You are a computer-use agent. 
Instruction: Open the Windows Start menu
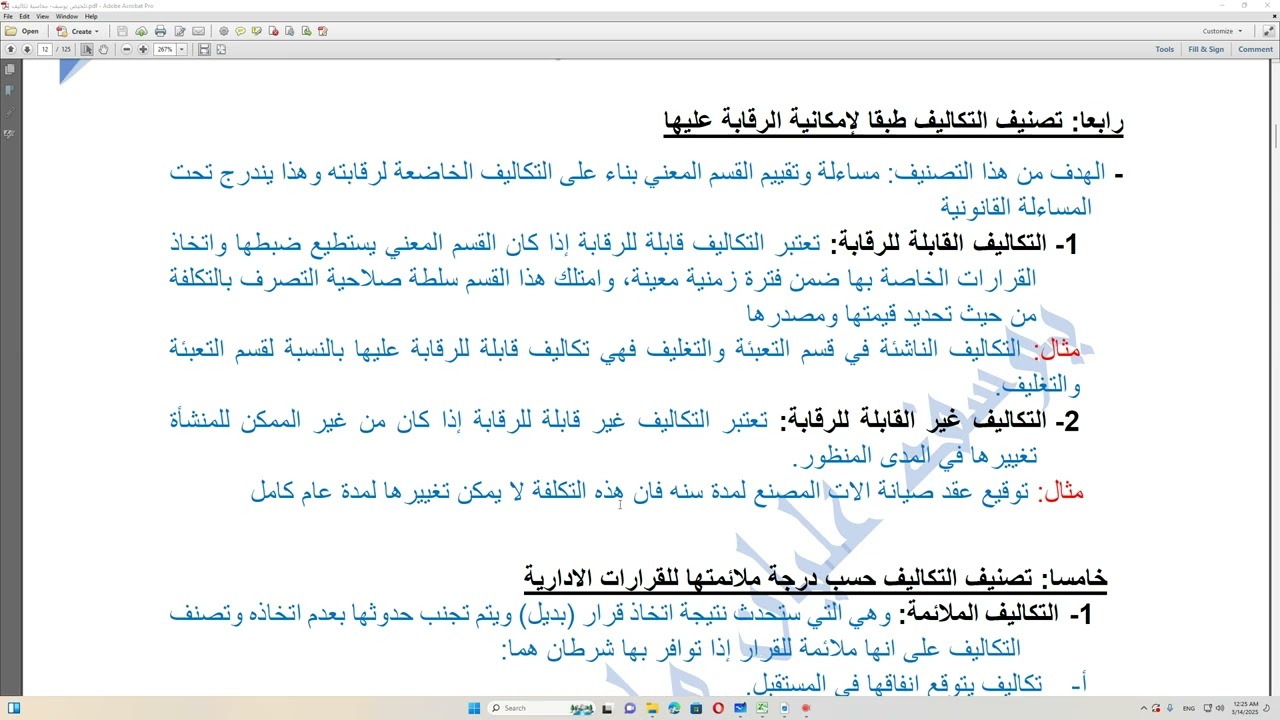(x=474, y=708)
